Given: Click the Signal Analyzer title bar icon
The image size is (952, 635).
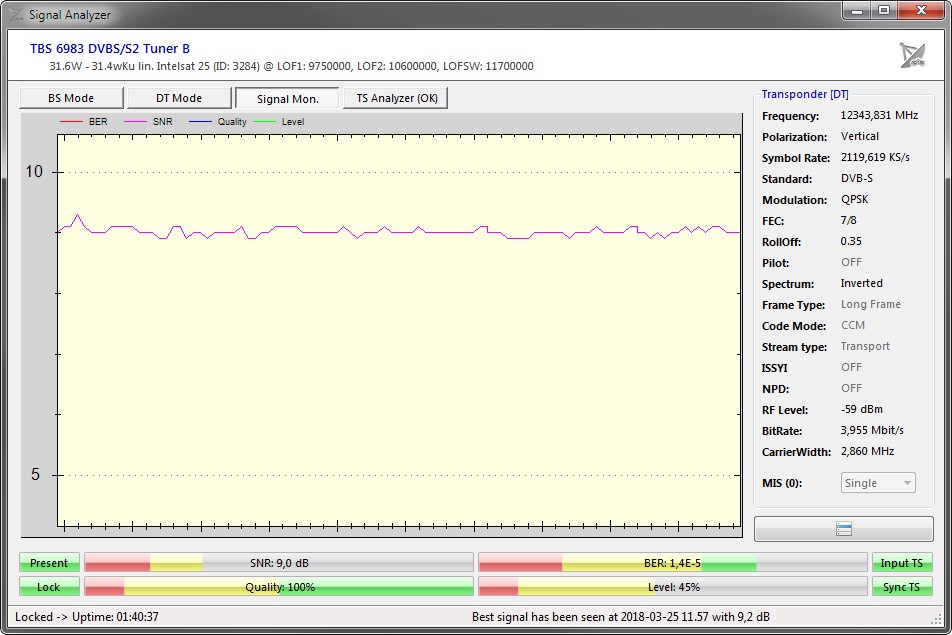Looking at the screenshot, I should [x=15, y=15].
